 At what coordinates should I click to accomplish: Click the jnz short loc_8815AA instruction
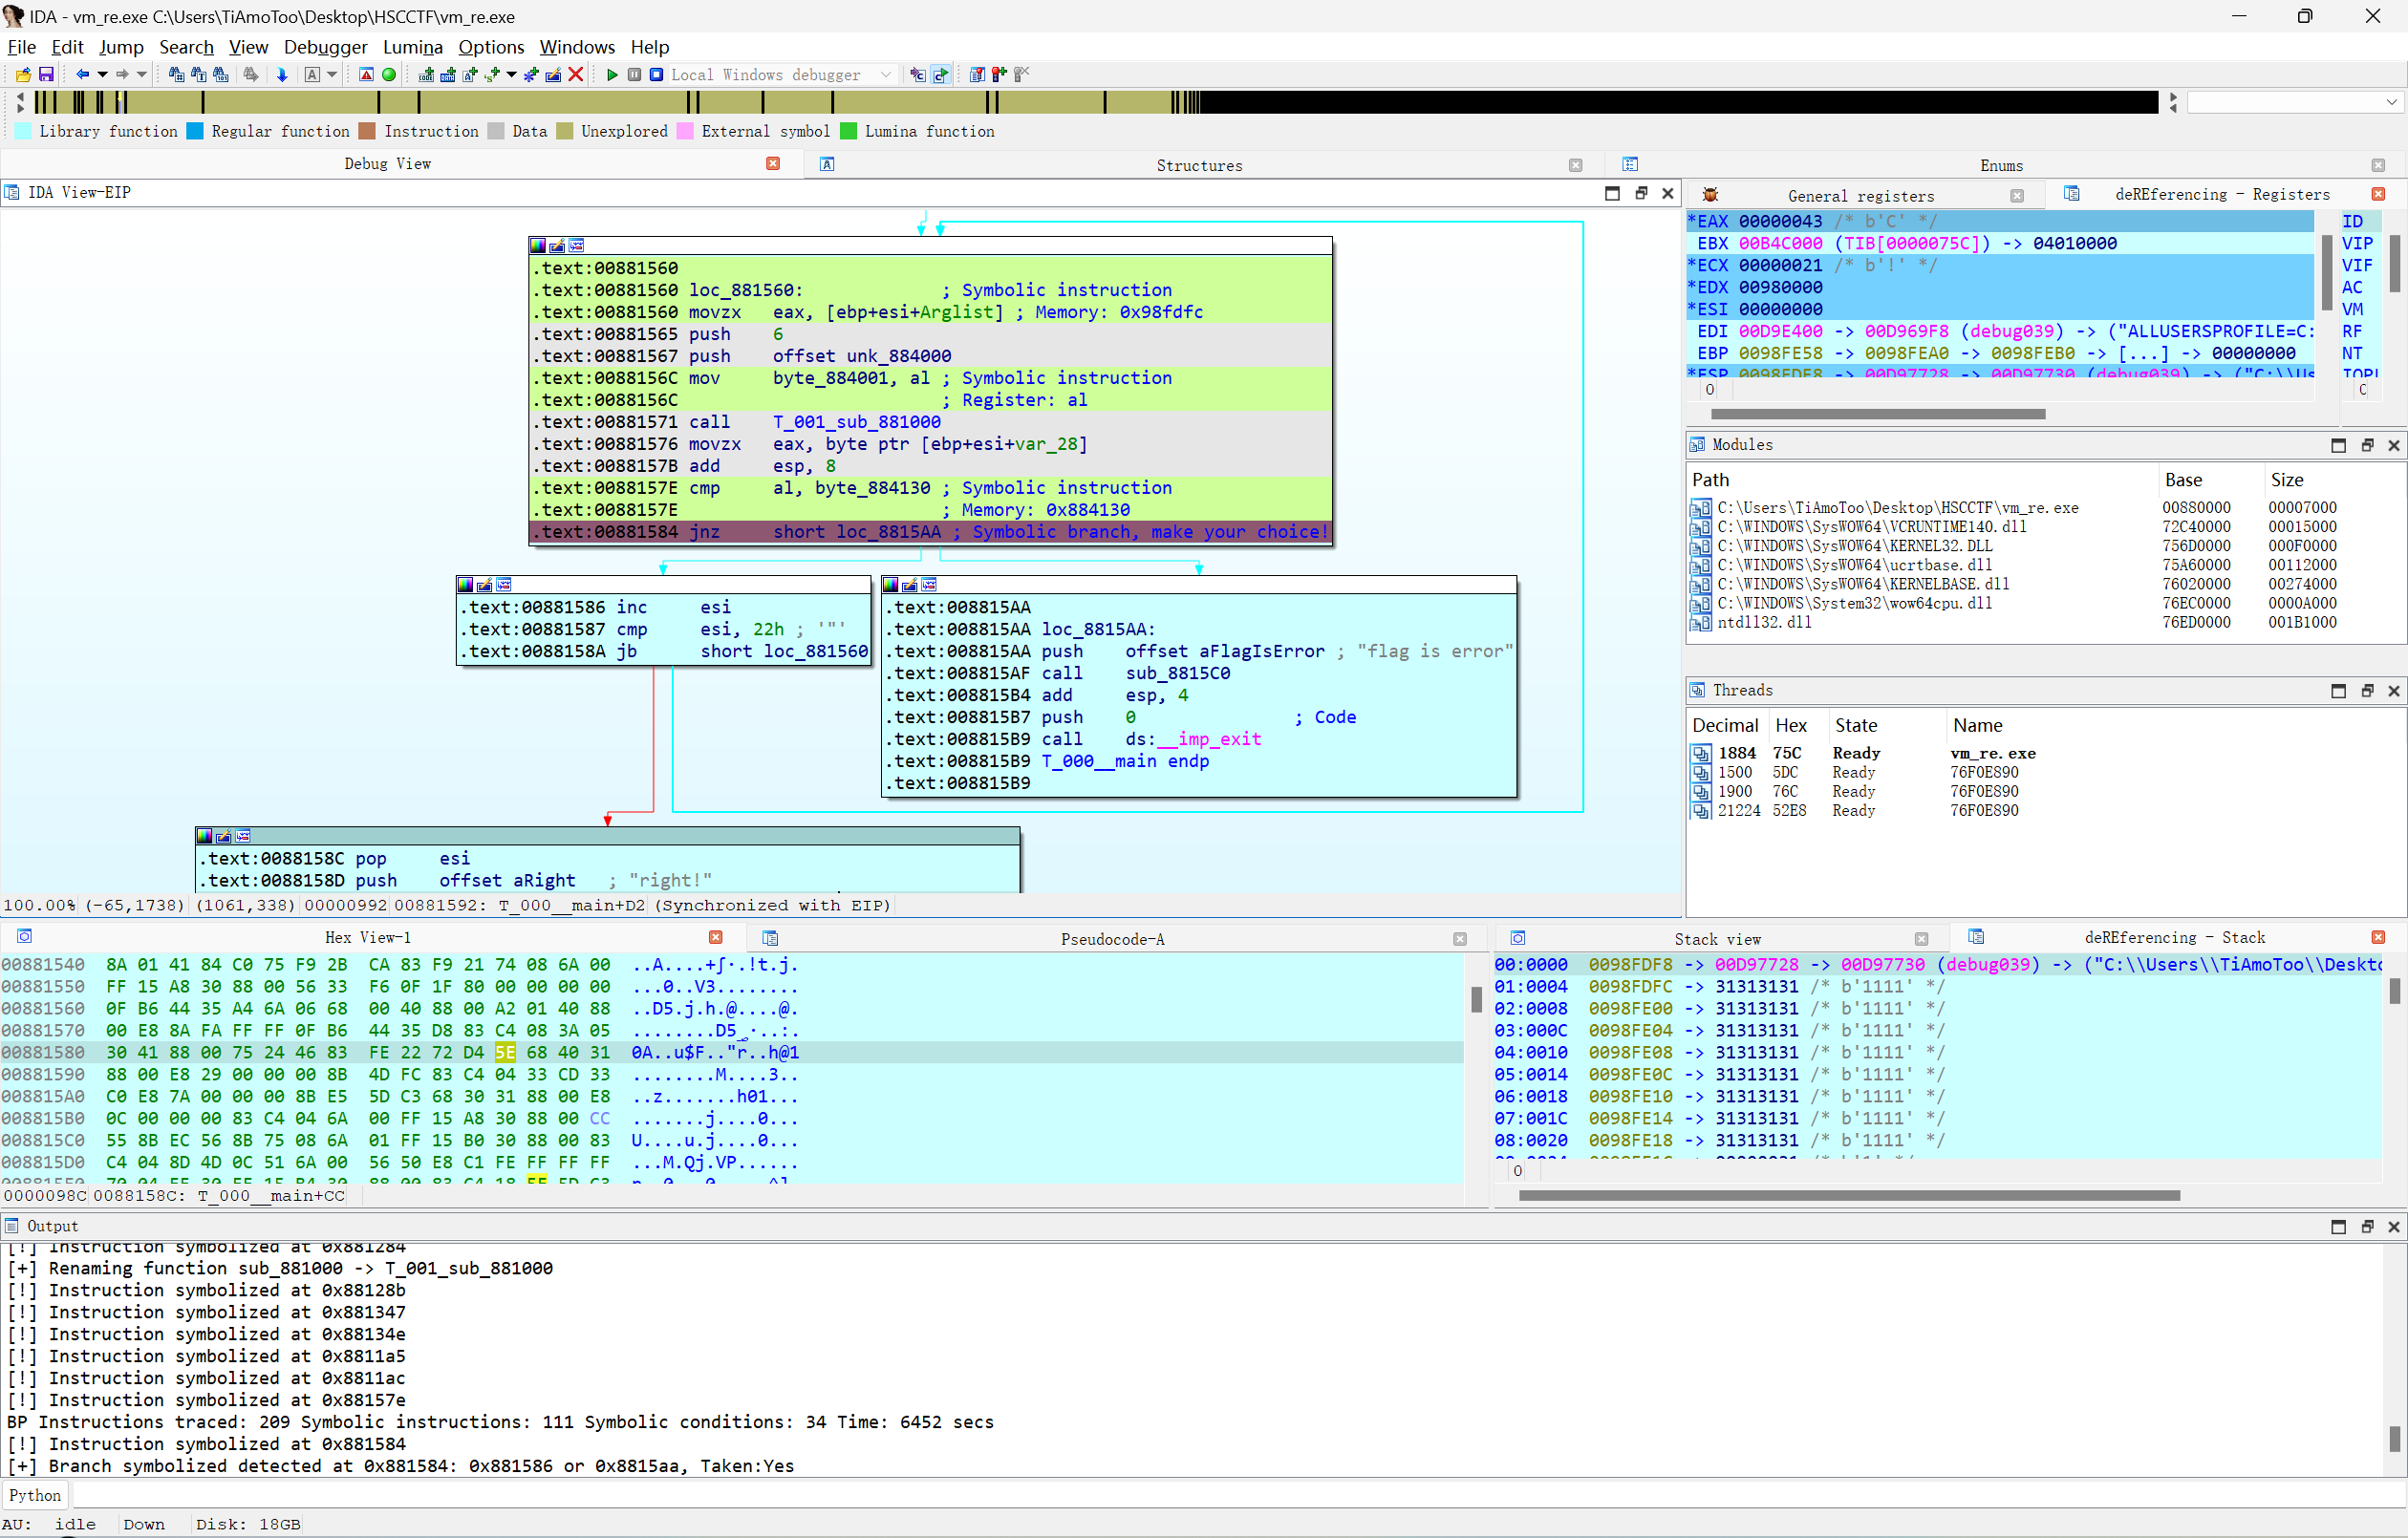click(930, 532)
